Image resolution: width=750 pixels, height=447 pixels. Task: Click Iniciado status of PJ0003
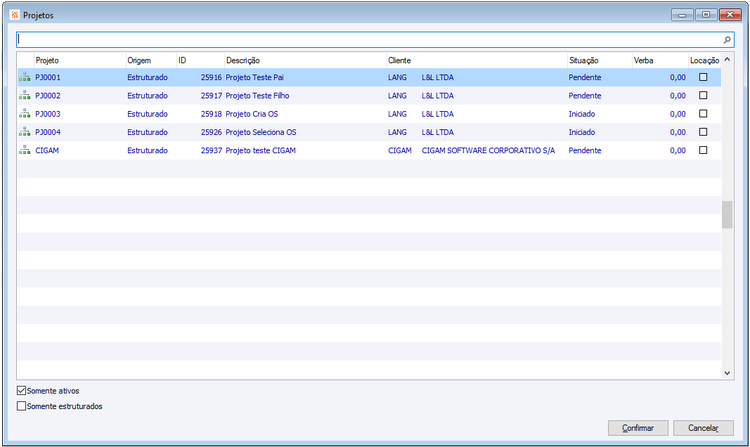point(582,114)
